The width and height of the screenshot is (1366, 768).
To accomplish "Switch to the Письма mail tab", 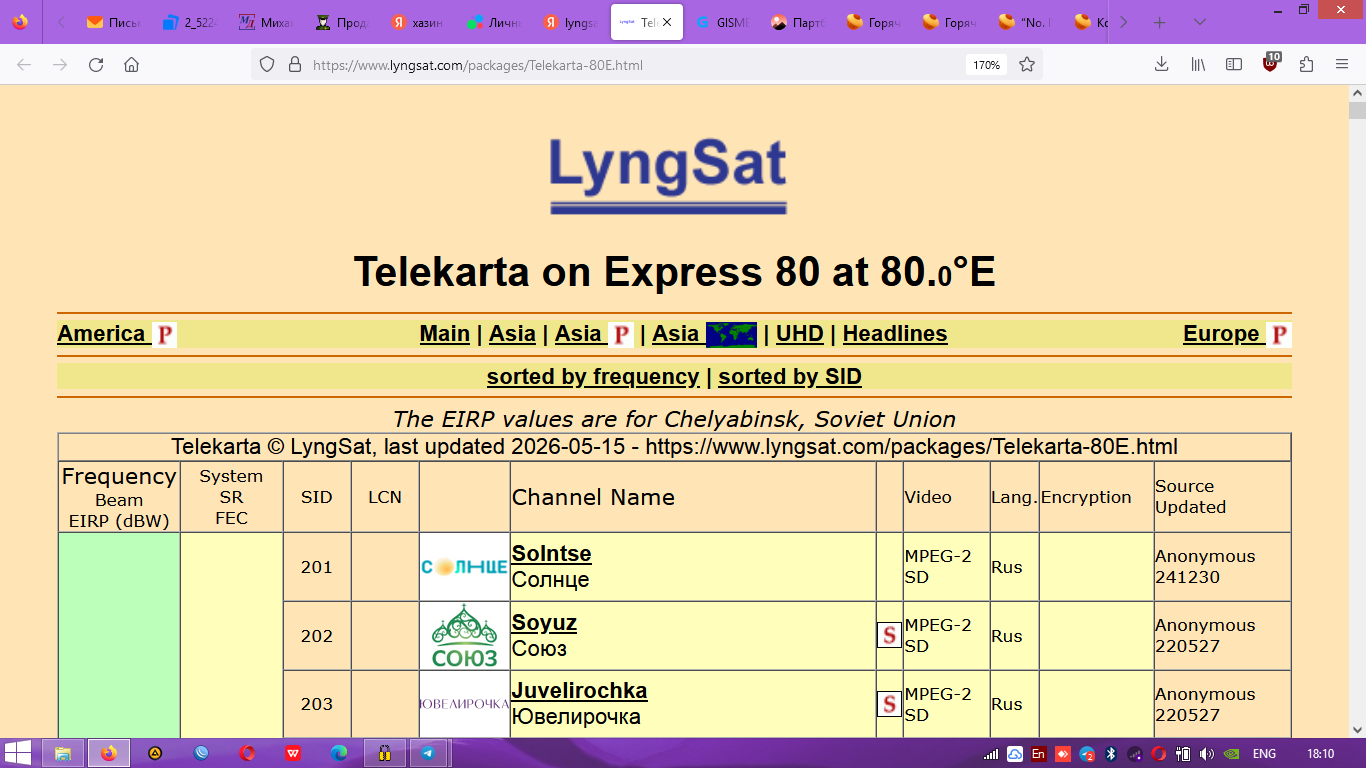I will 112,22.
